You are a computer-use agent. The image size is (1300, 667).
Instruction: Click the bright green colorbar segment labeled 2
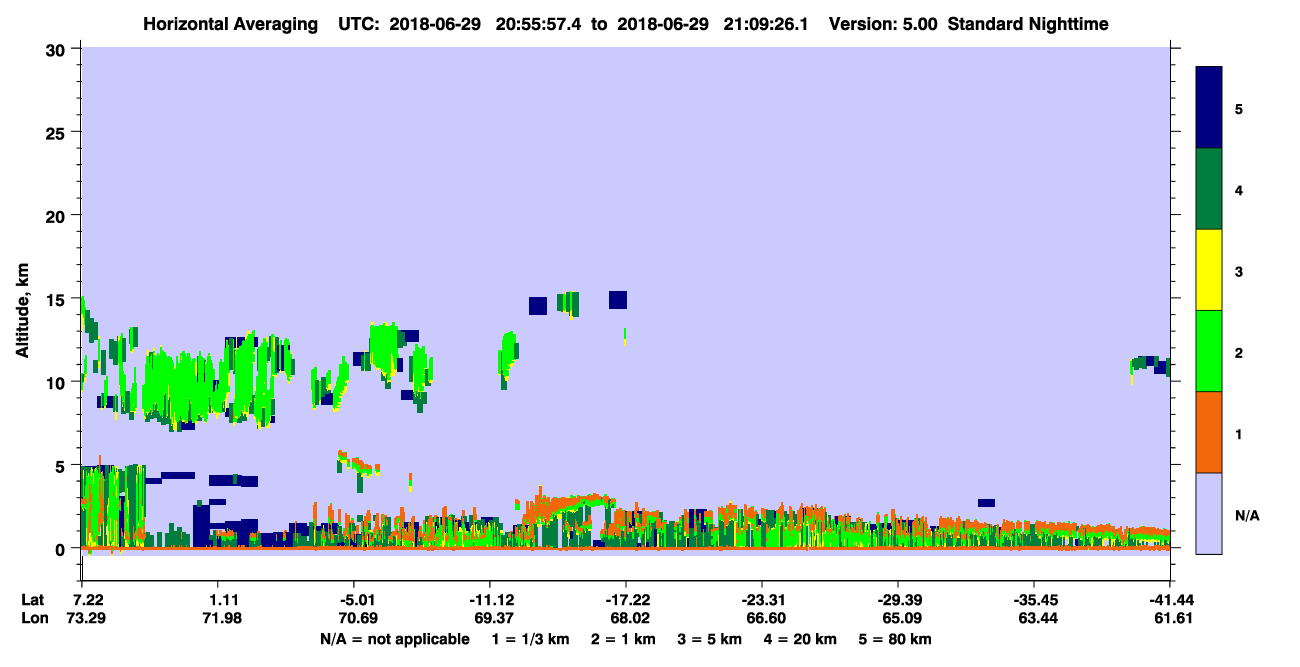tap(1209, 351)
